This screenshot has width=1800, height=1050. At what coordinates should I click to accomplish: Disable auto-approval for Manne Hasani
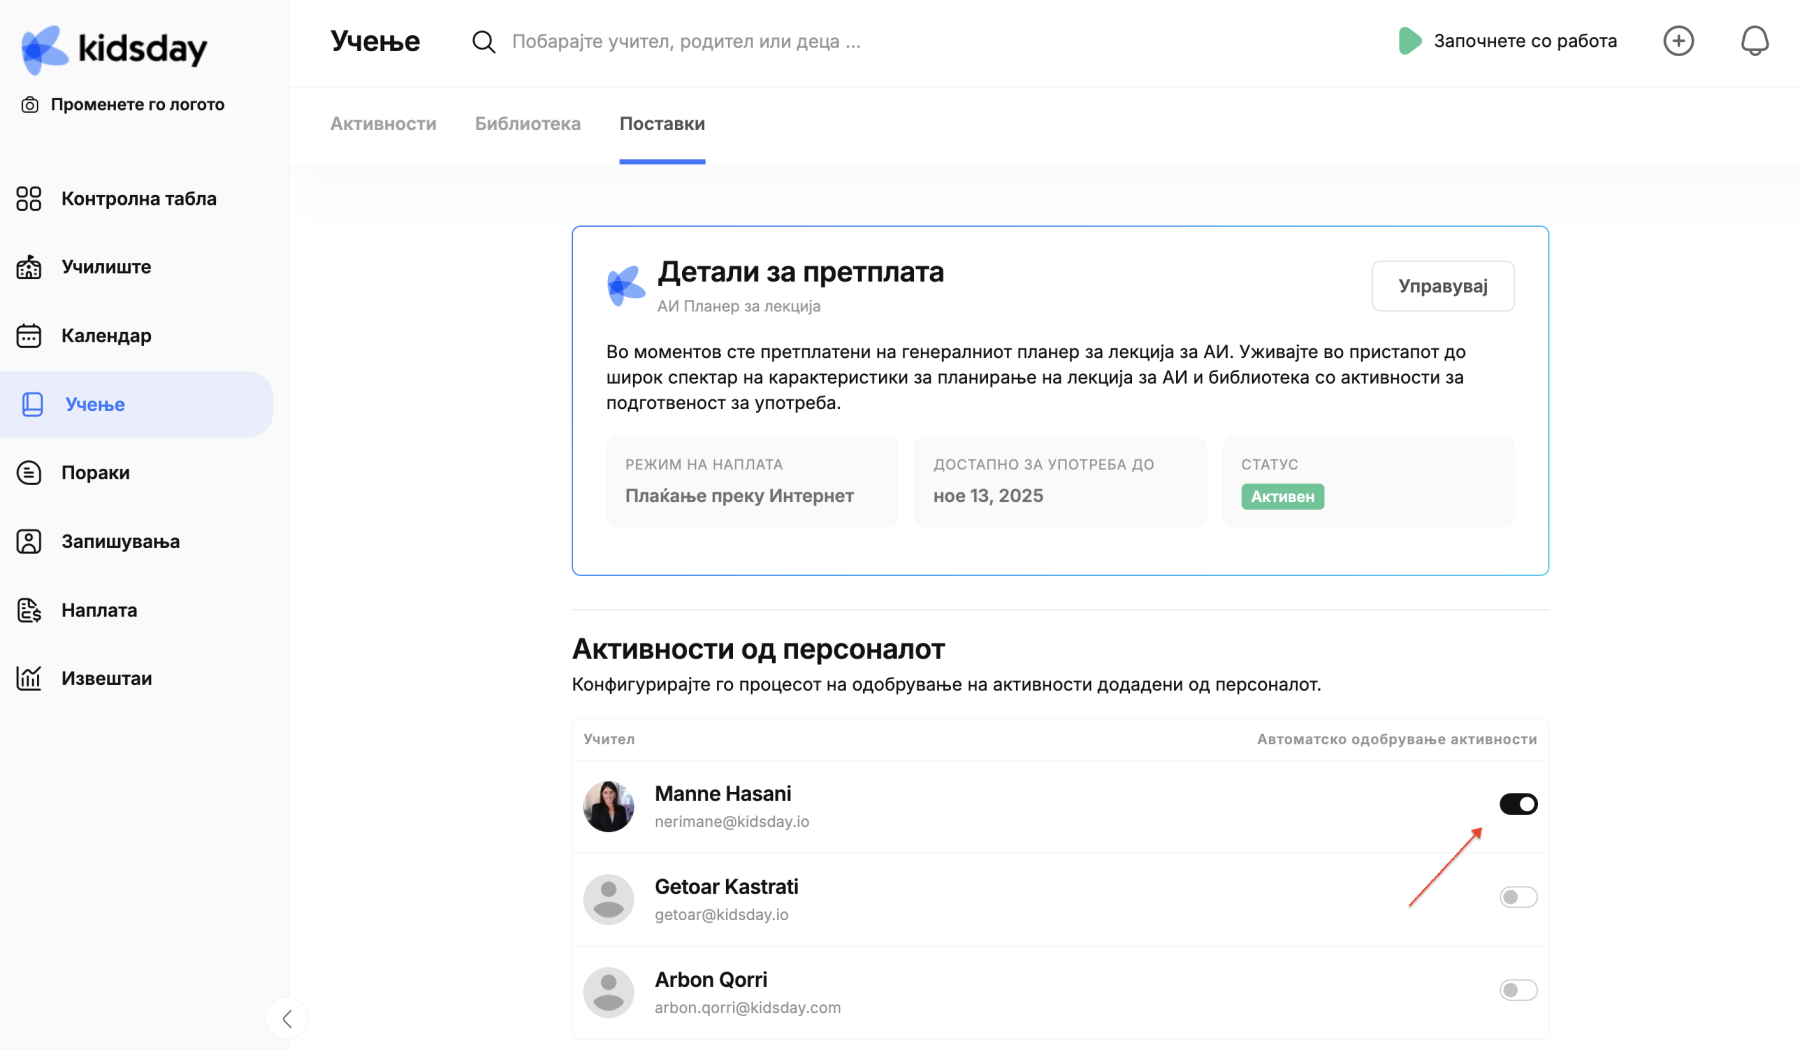coord(1517,804)
